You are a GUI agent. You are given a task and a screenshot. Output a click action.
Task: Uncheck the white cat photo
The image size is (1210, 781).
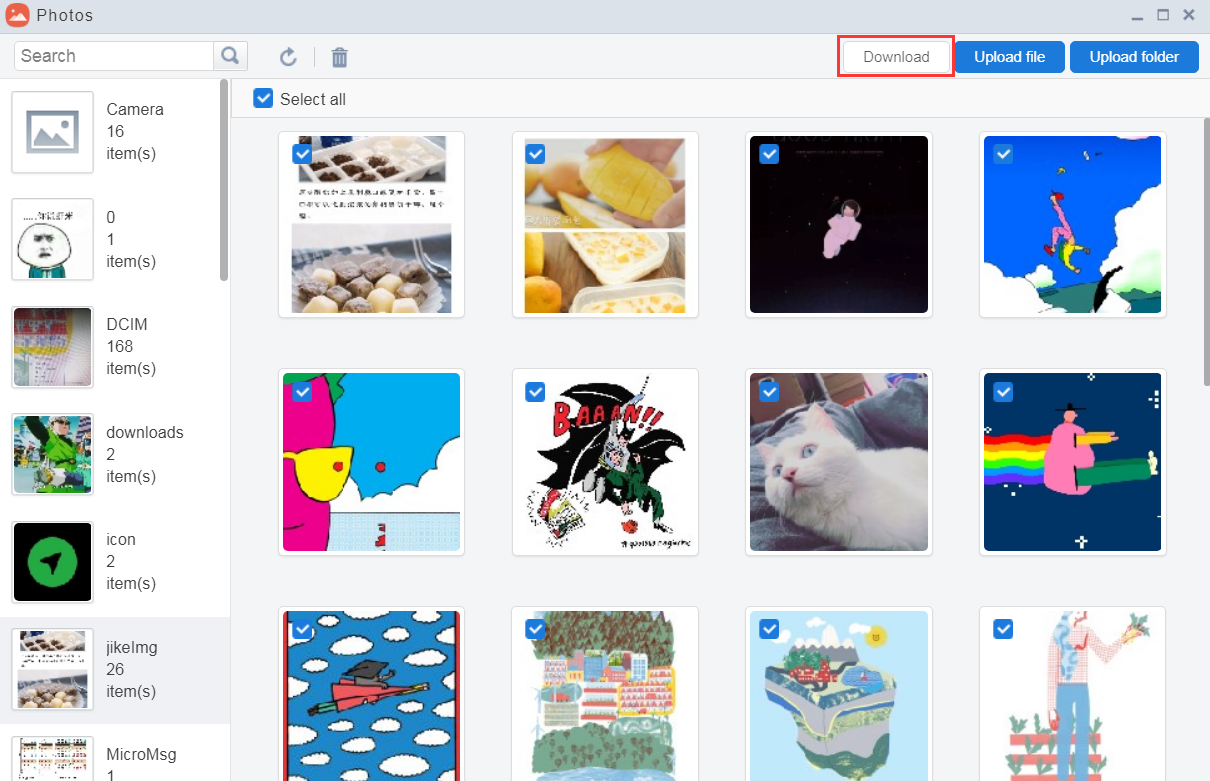(x=769, y=392)
